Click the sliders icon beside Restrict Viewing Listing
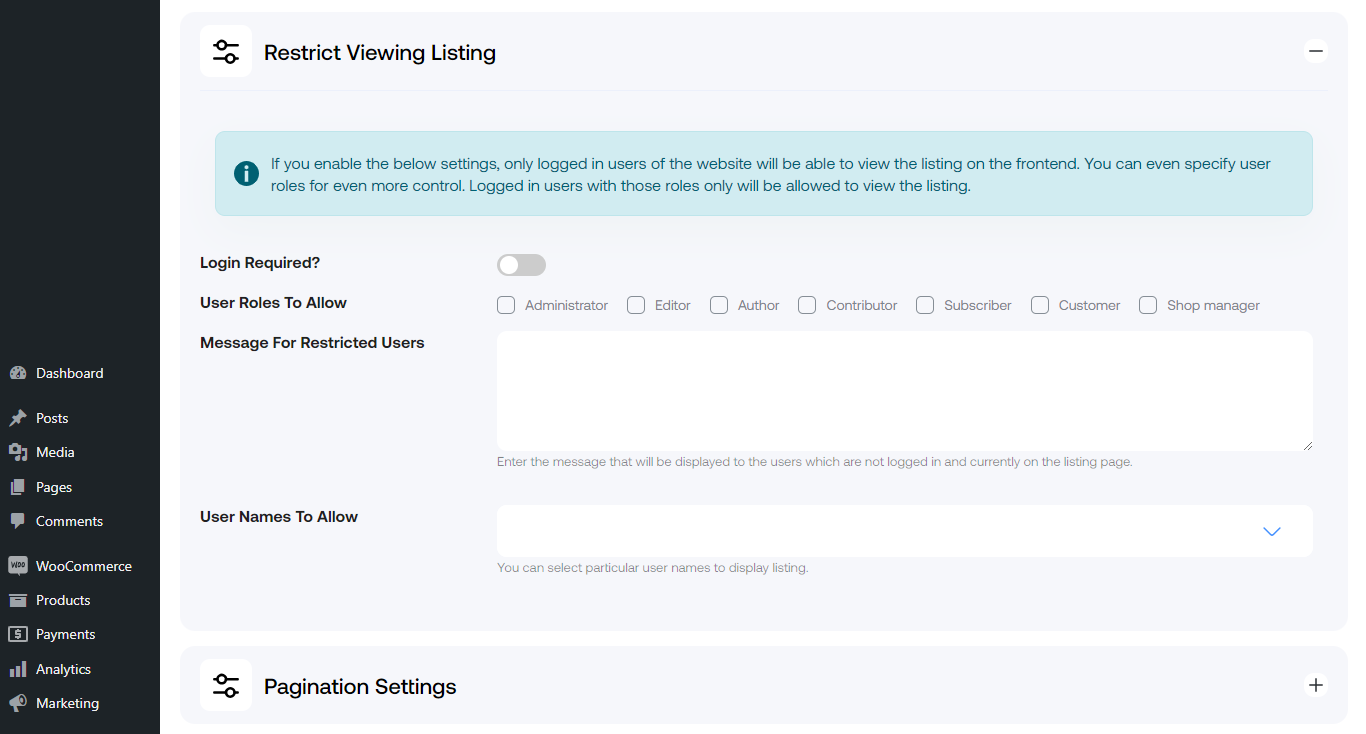This screenshot has height=734, width=1366. coord(226,51)
